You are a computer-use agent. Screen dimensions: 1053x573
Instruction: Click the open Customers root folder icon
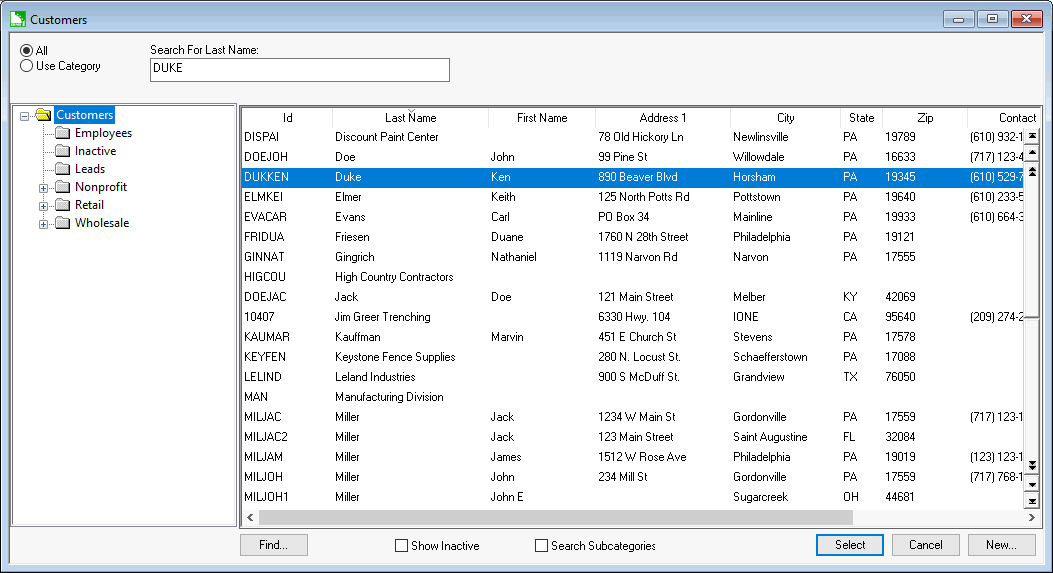[x=43, y=115]
